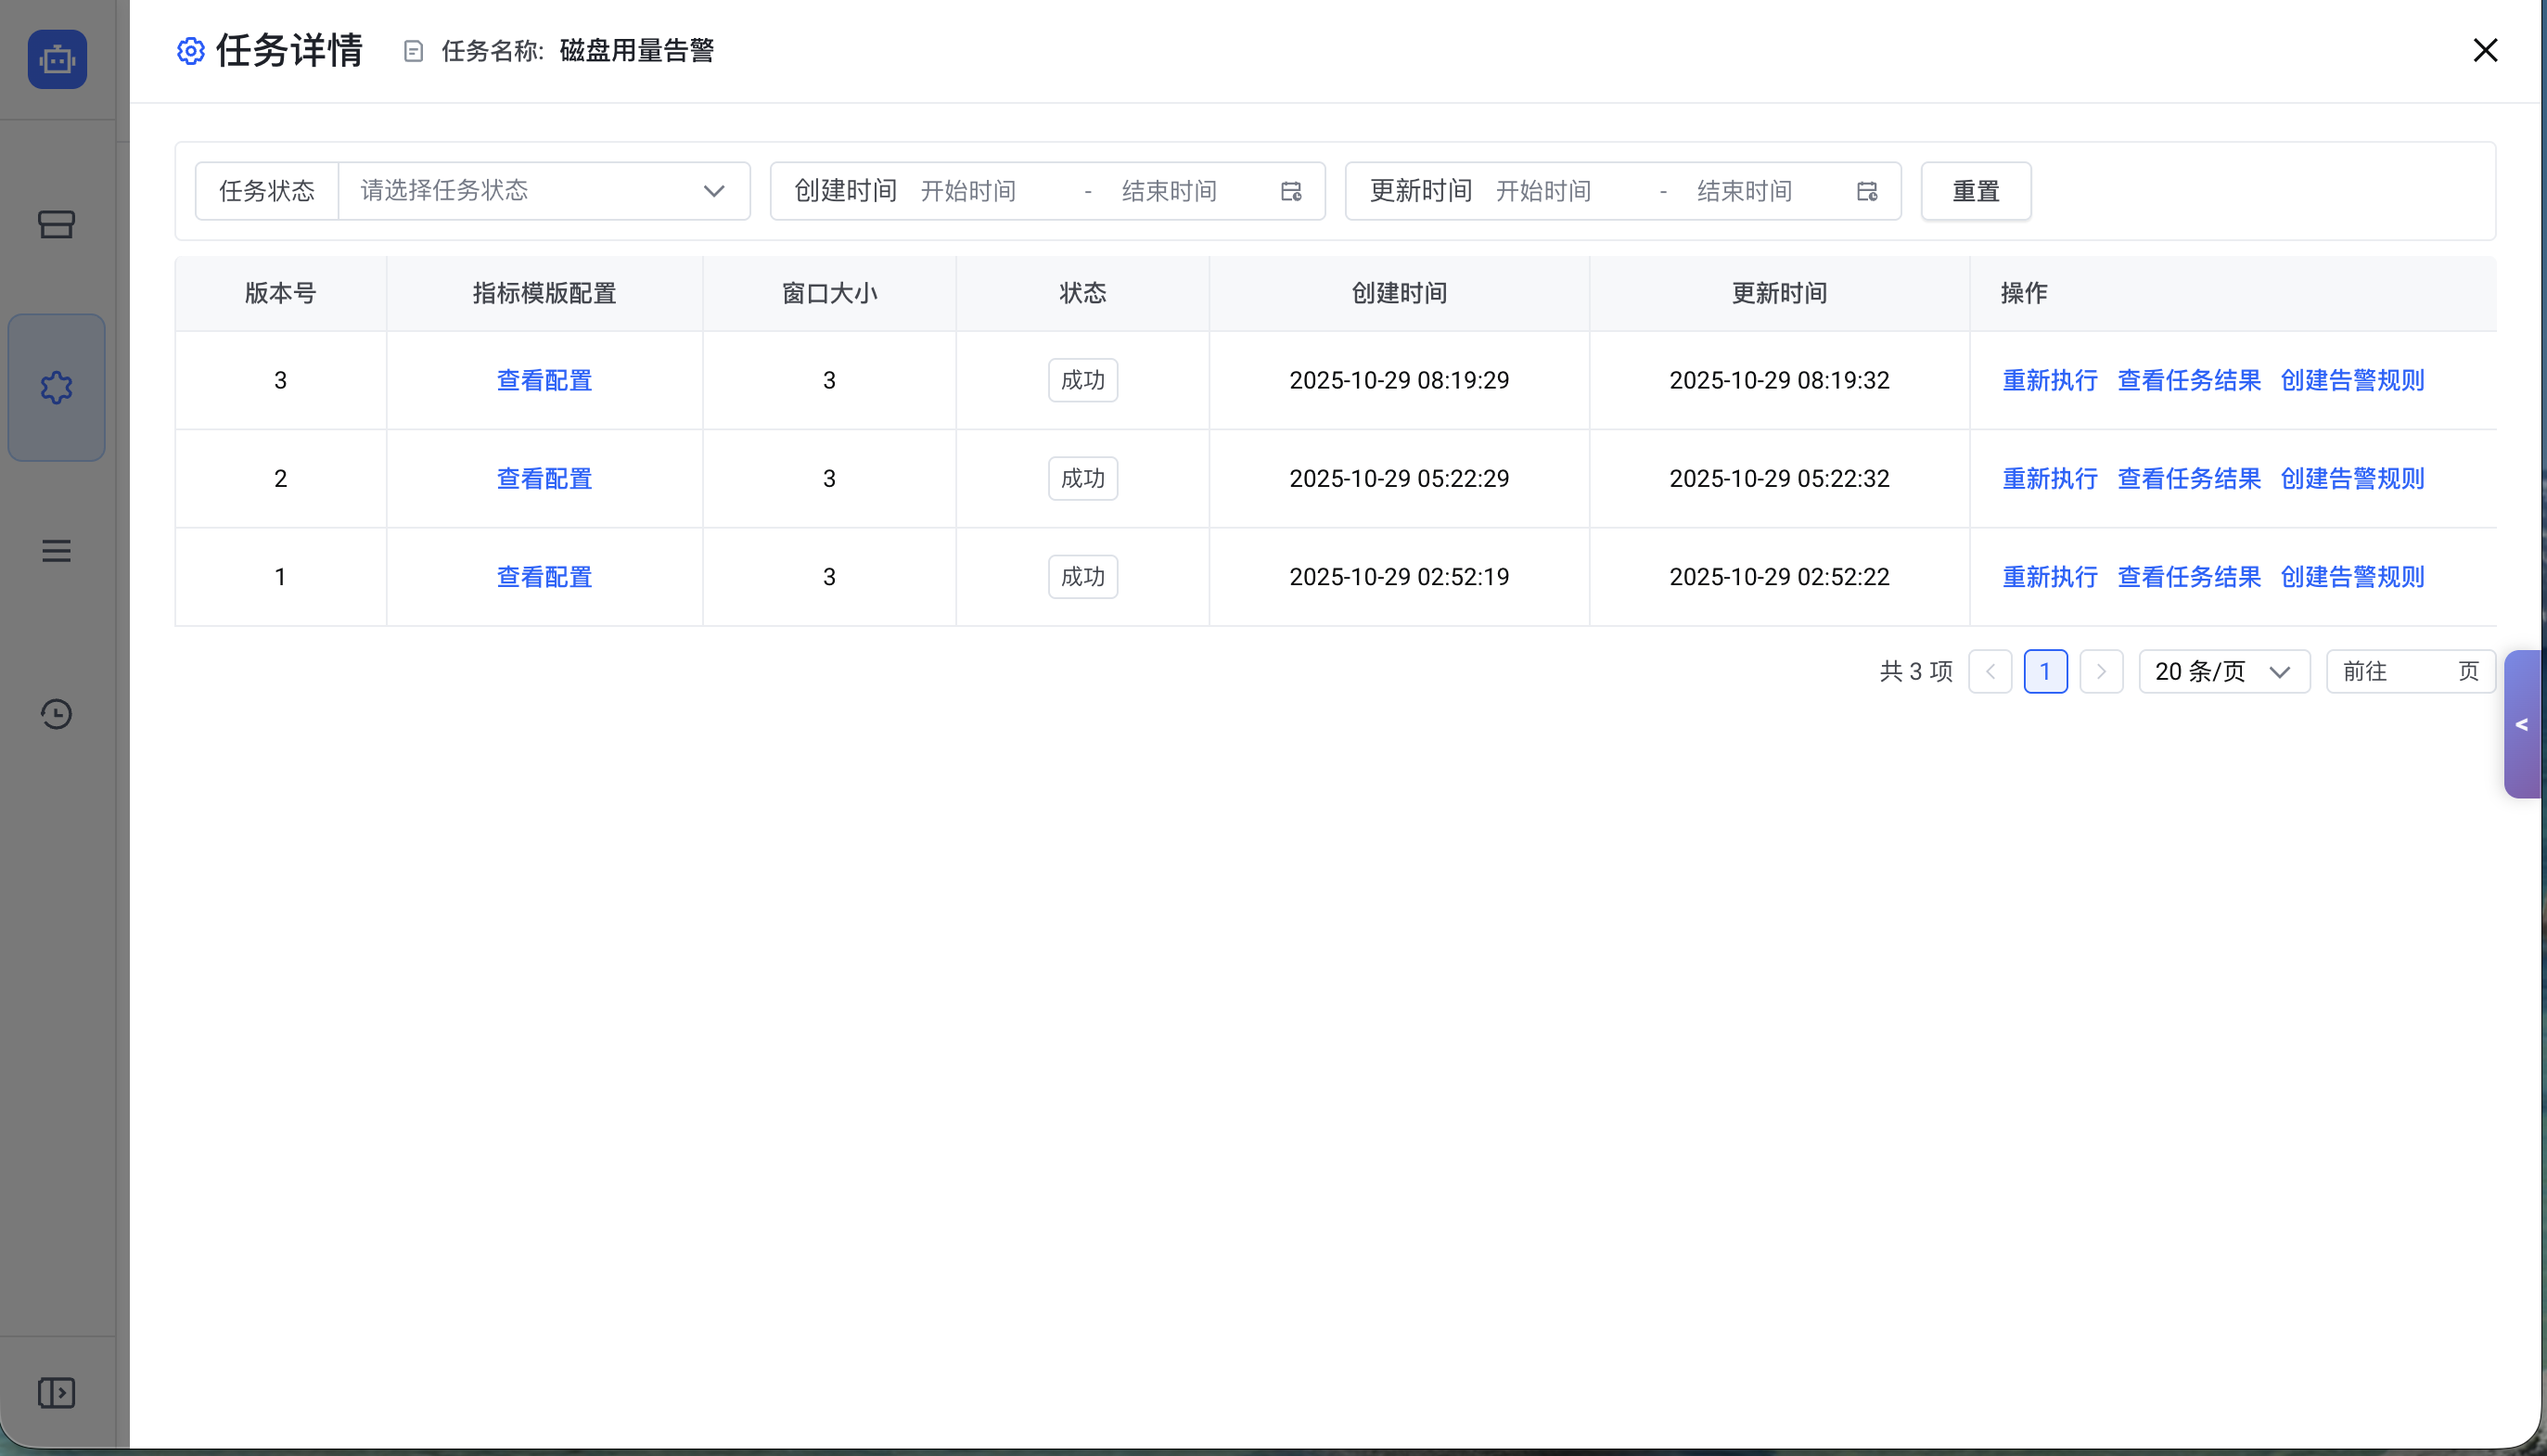Open the 任务状态 dropdown

pyautogui.click(x=545, y=191)
